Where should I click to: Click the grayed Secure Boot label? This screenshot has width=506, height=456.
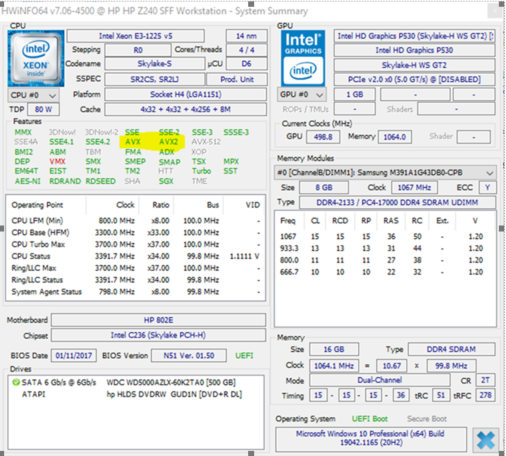(427, 419)
